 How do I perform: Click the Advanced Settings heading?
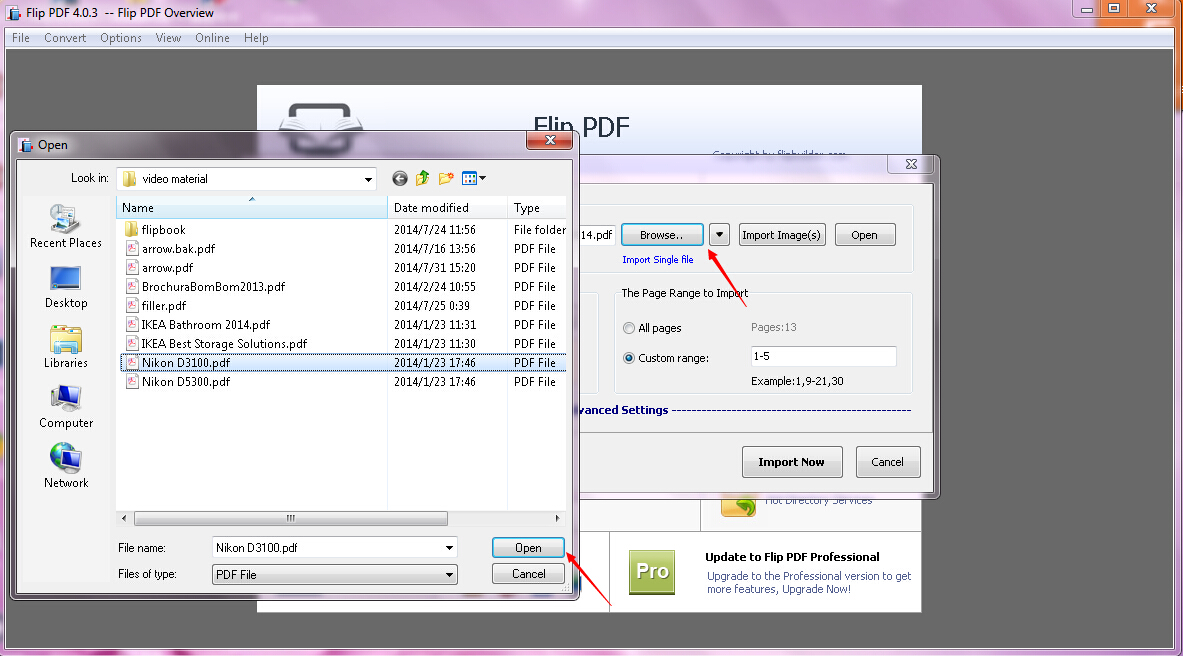[x=624, y=410]
